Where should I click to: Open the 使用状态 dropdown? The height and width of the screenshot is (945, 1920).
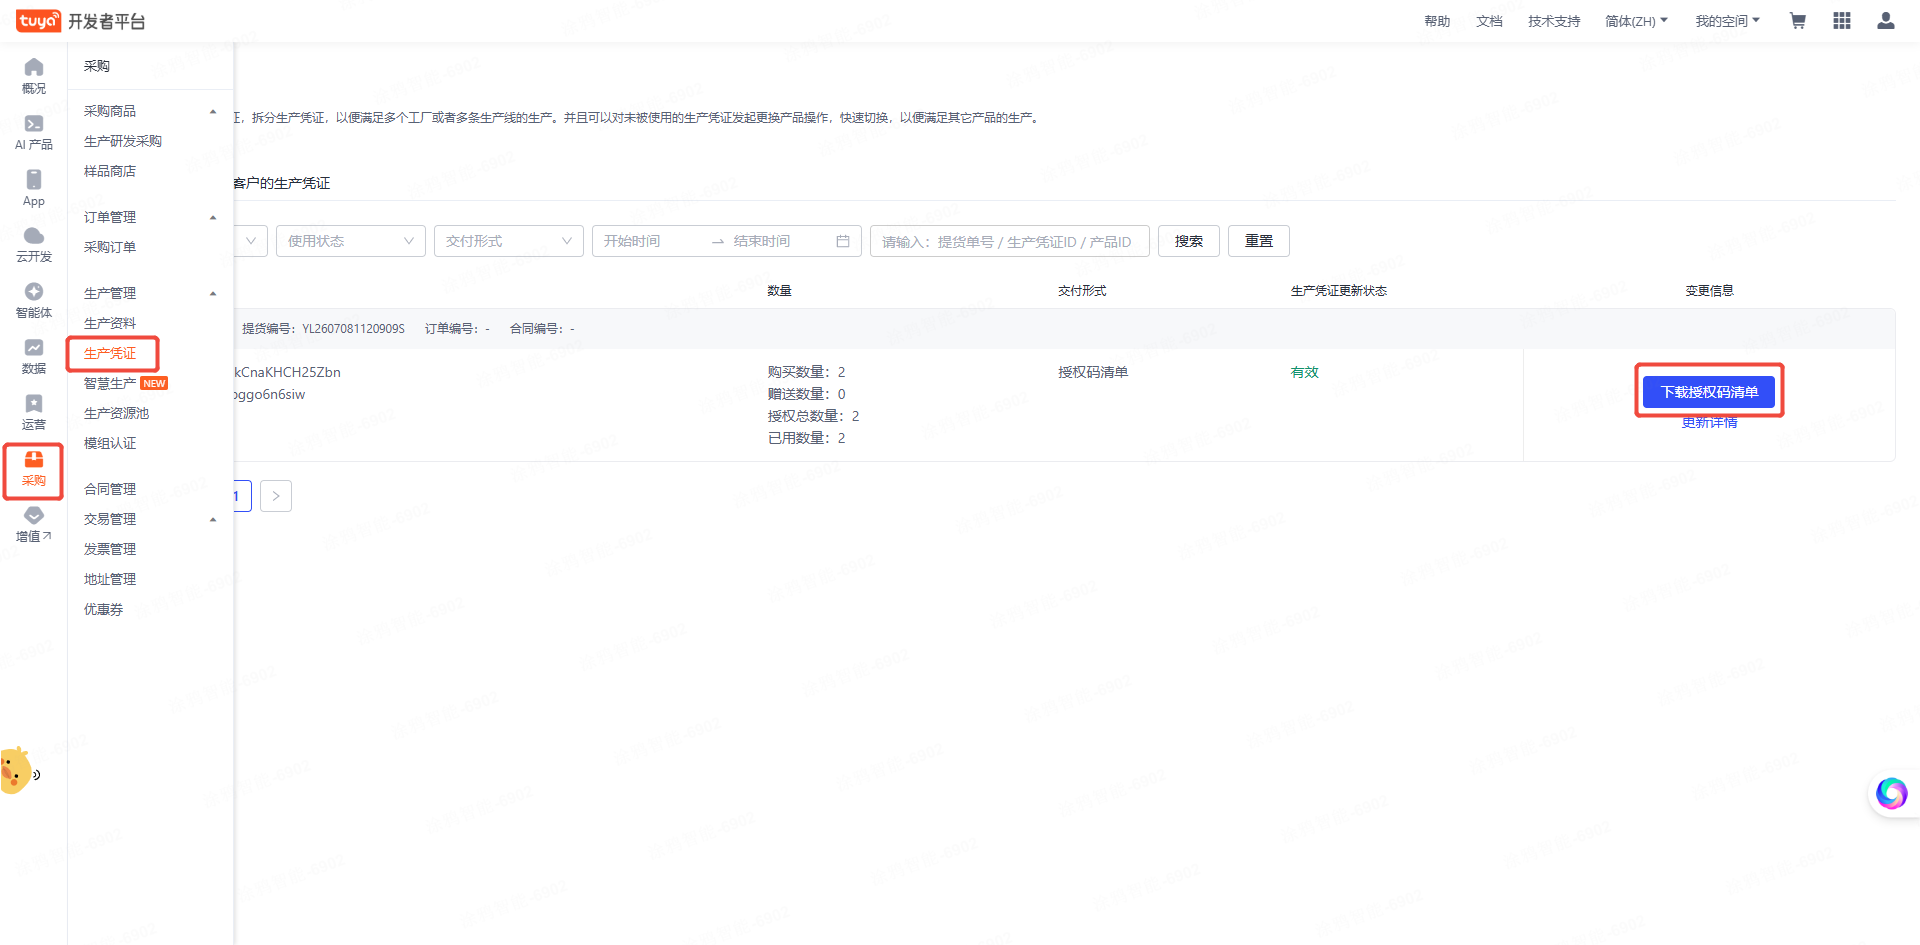[351, 241]
